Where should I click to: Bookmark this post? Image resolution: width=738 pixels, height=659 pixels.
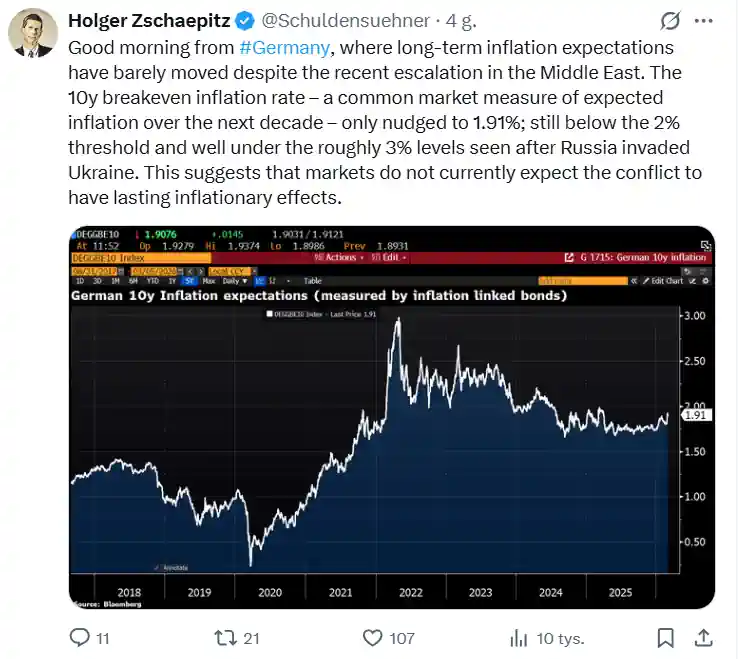pyautogui.click(x=665, y=637)
